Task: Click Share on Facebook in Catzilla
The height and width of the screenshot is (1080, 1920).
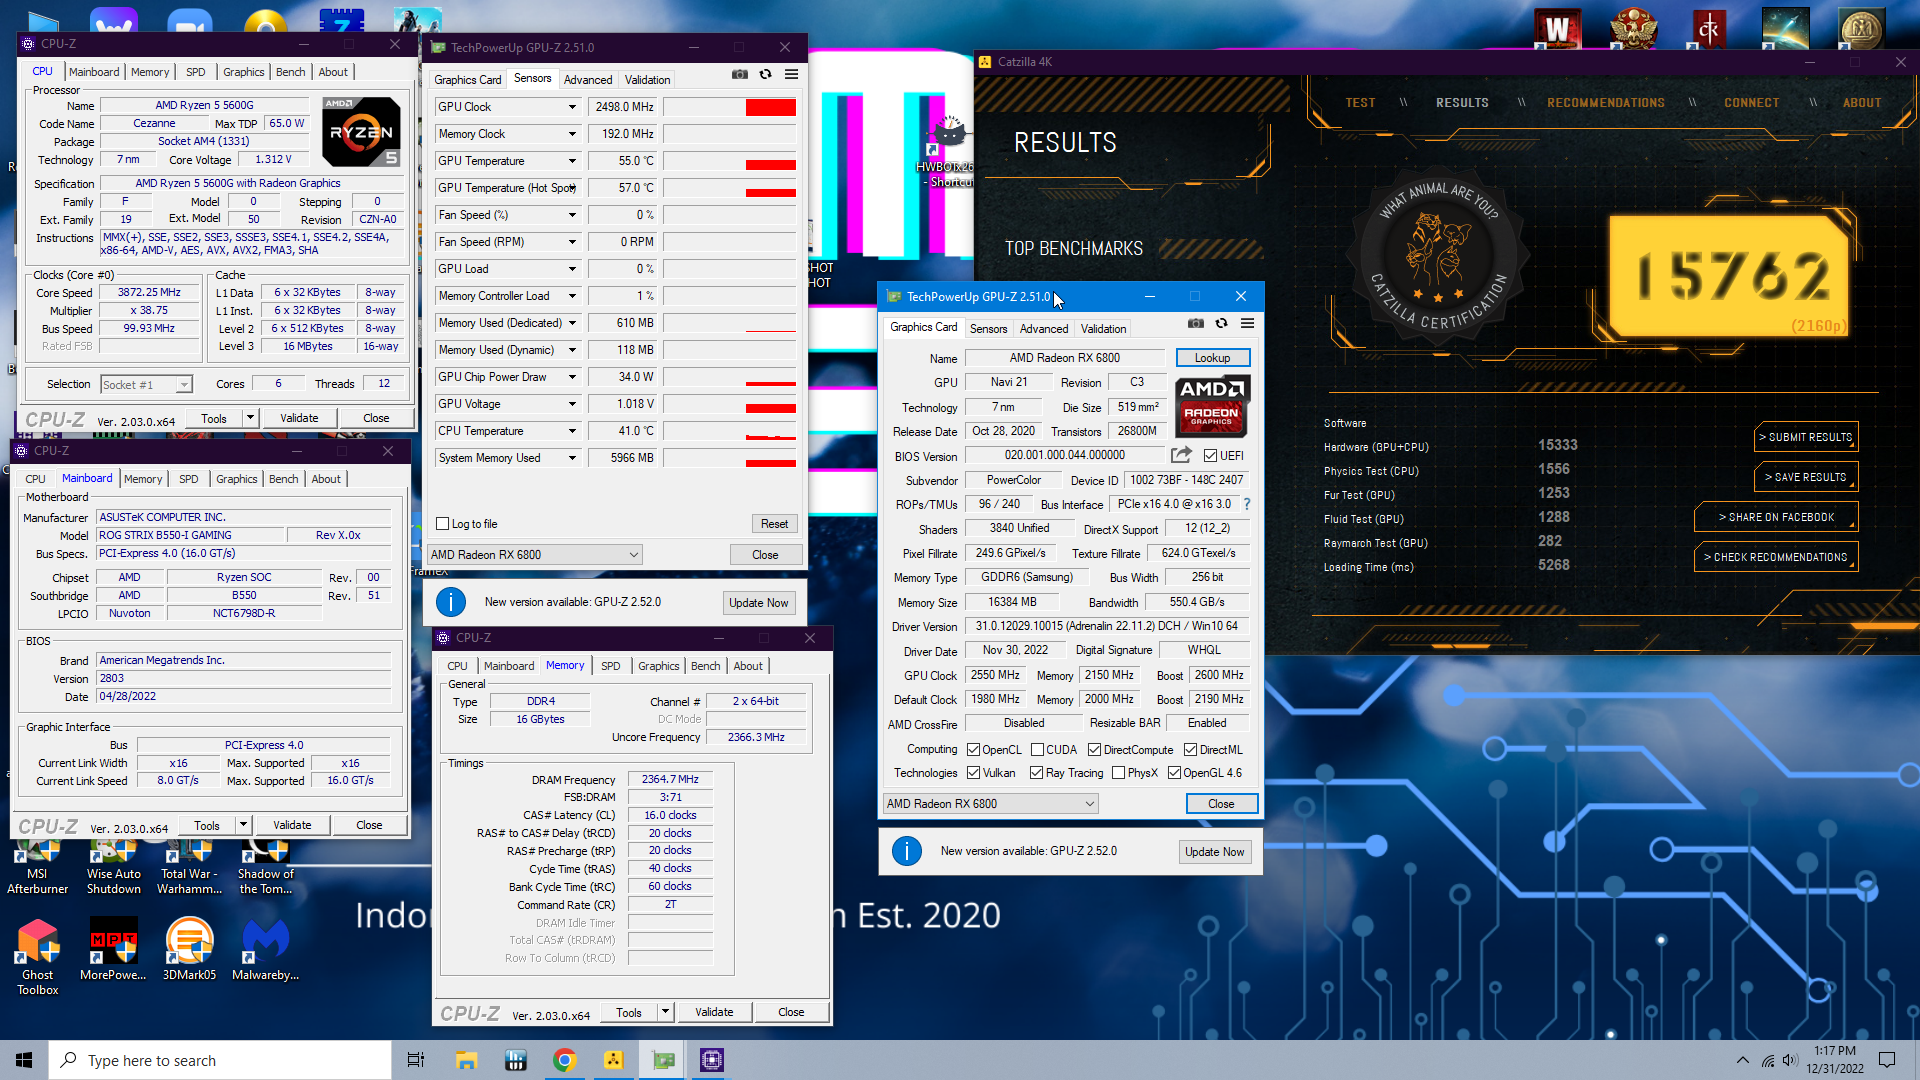Action: click(x=1776, y=517)
